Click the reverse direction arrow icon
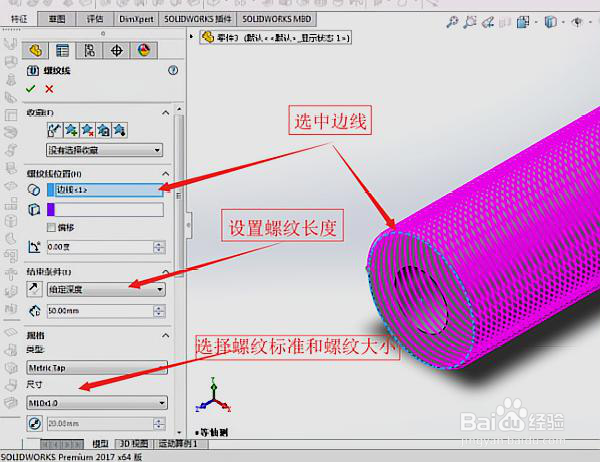This screenshot has height=462, width=600. [34, 289]
